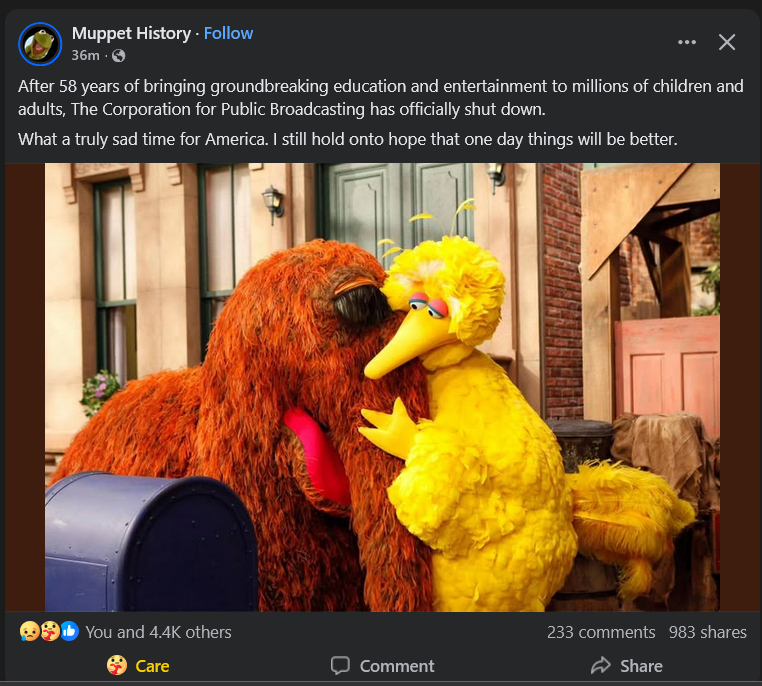The width and height of the screenshot is (762, 686).
Task: Show the 983 shares list
Action: tap(708, 632)
